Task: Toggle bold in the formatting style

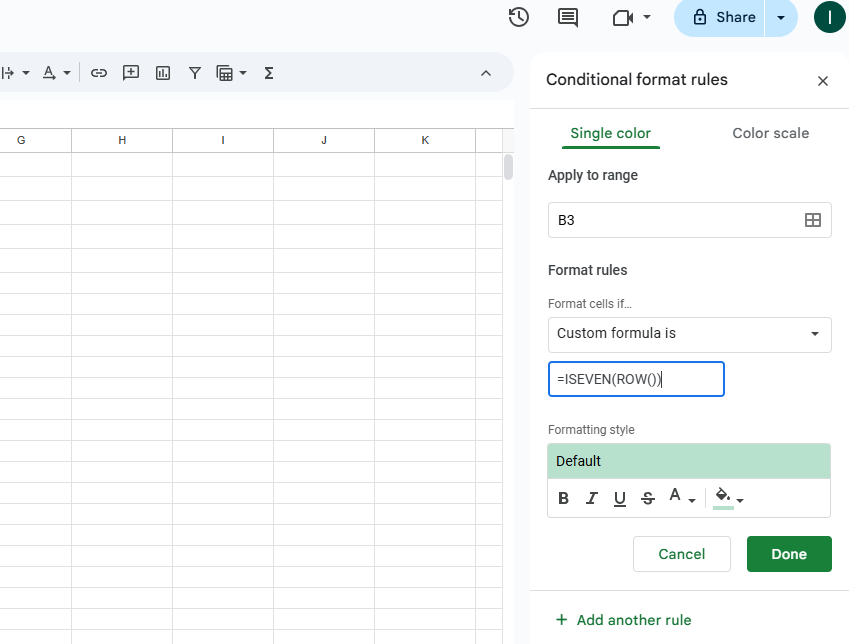Action: pos(563,498)
